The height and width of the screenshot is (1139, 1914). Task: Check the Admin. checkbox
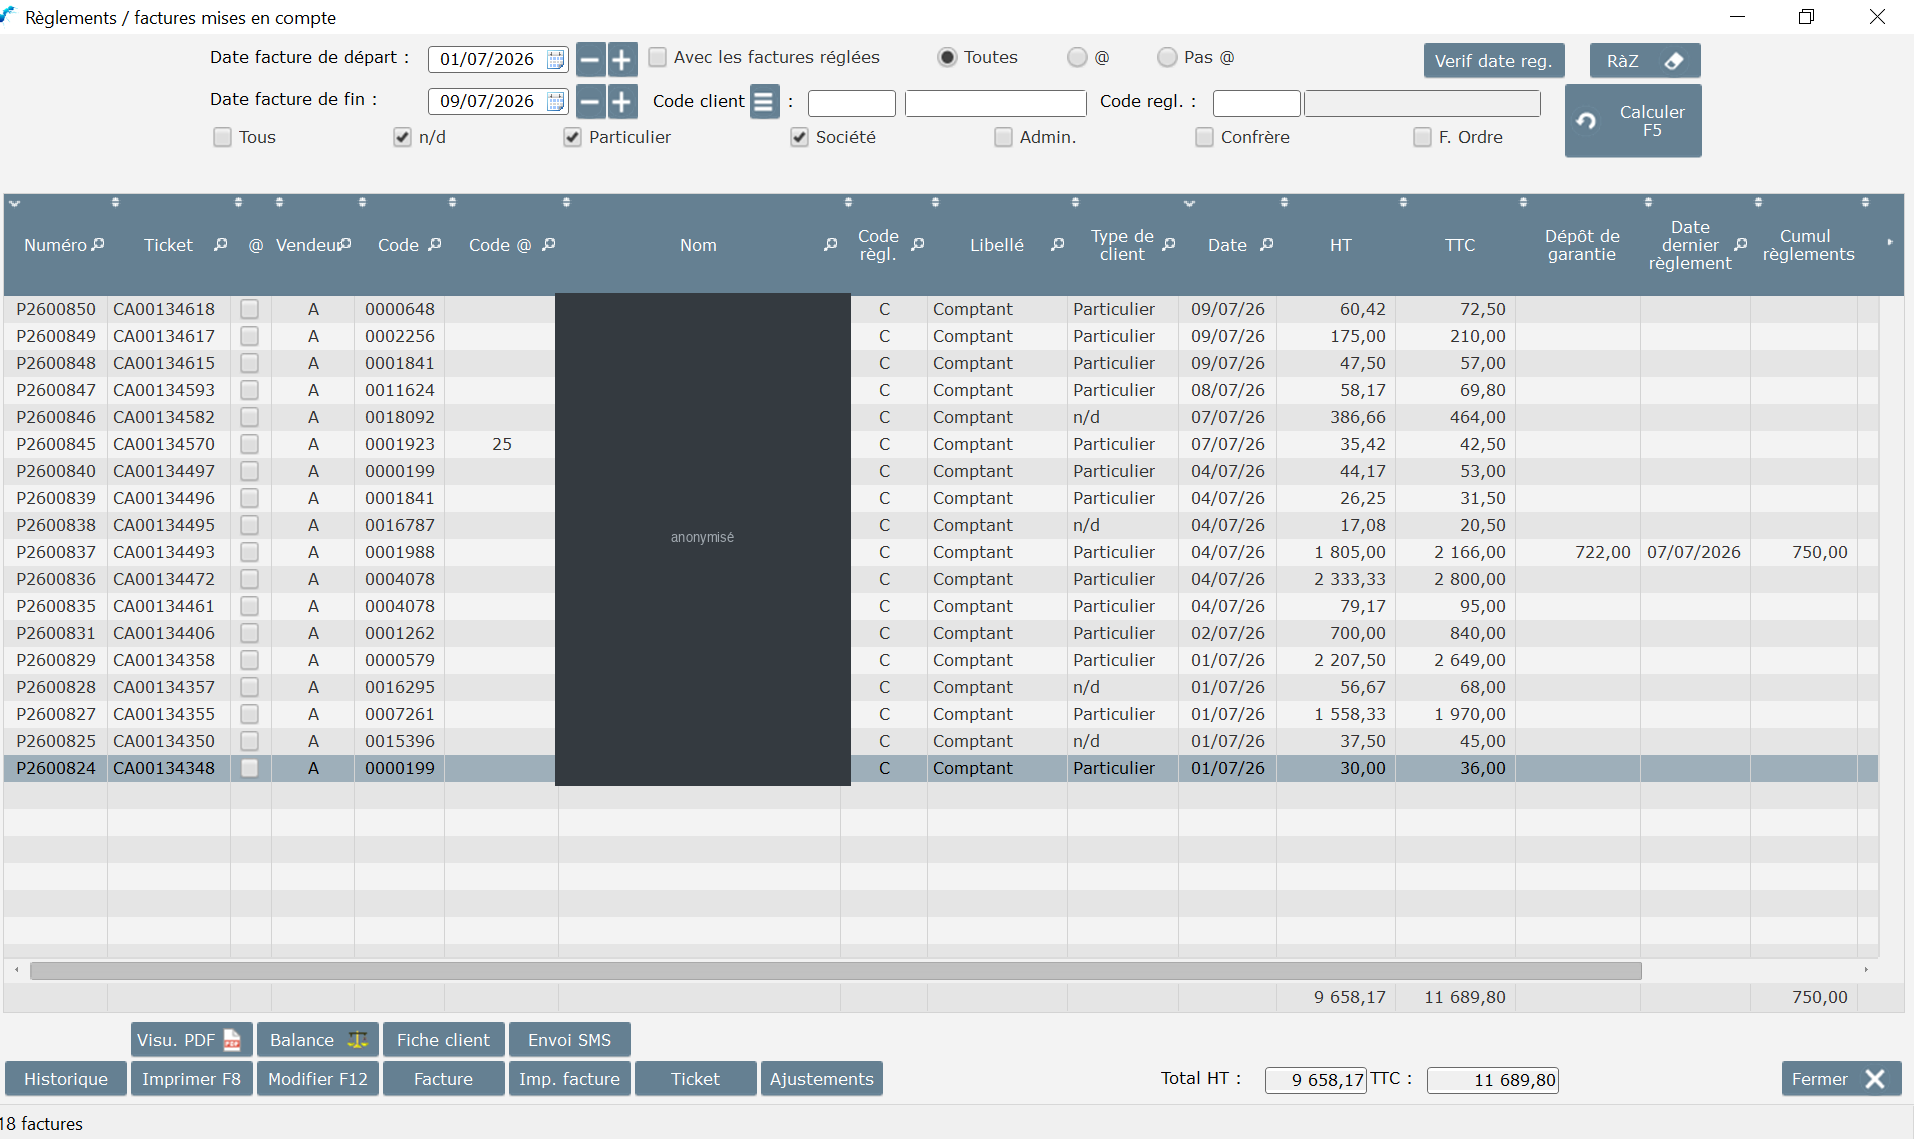pyautogui.click(x=1003, y=137)
